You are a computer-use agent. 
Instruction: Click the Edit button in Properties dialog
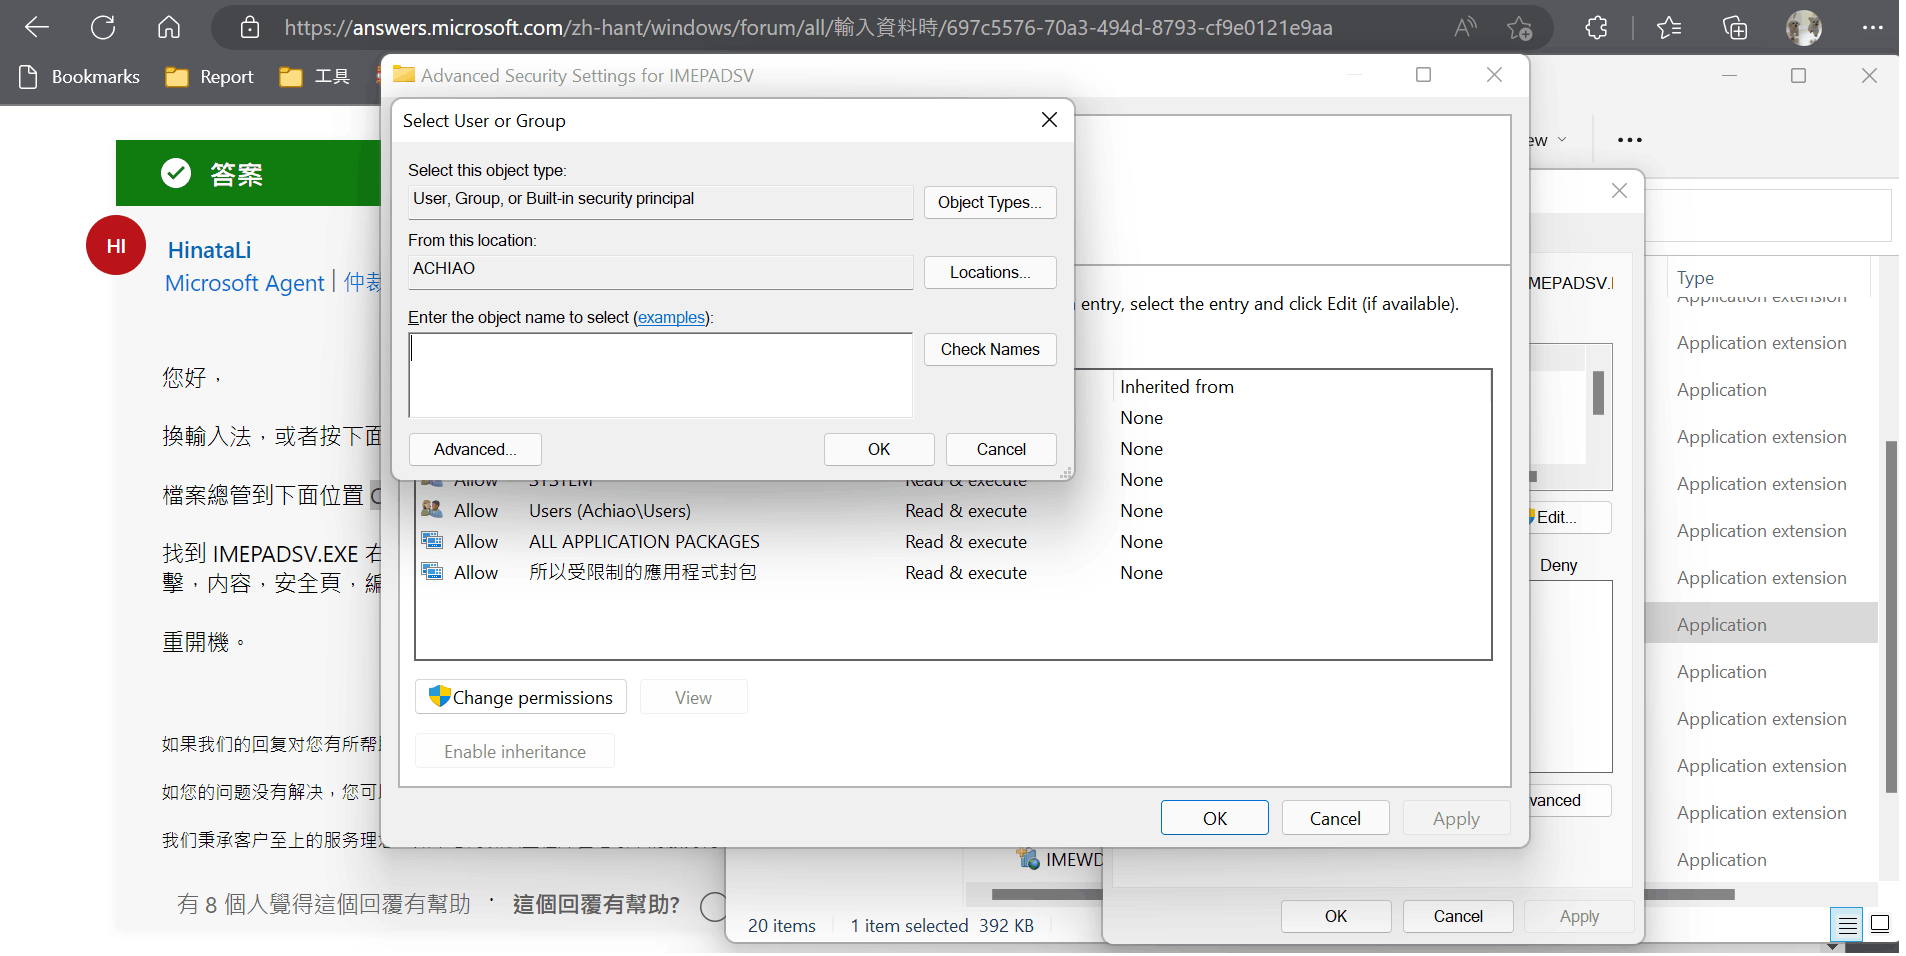coord(1568,517)
